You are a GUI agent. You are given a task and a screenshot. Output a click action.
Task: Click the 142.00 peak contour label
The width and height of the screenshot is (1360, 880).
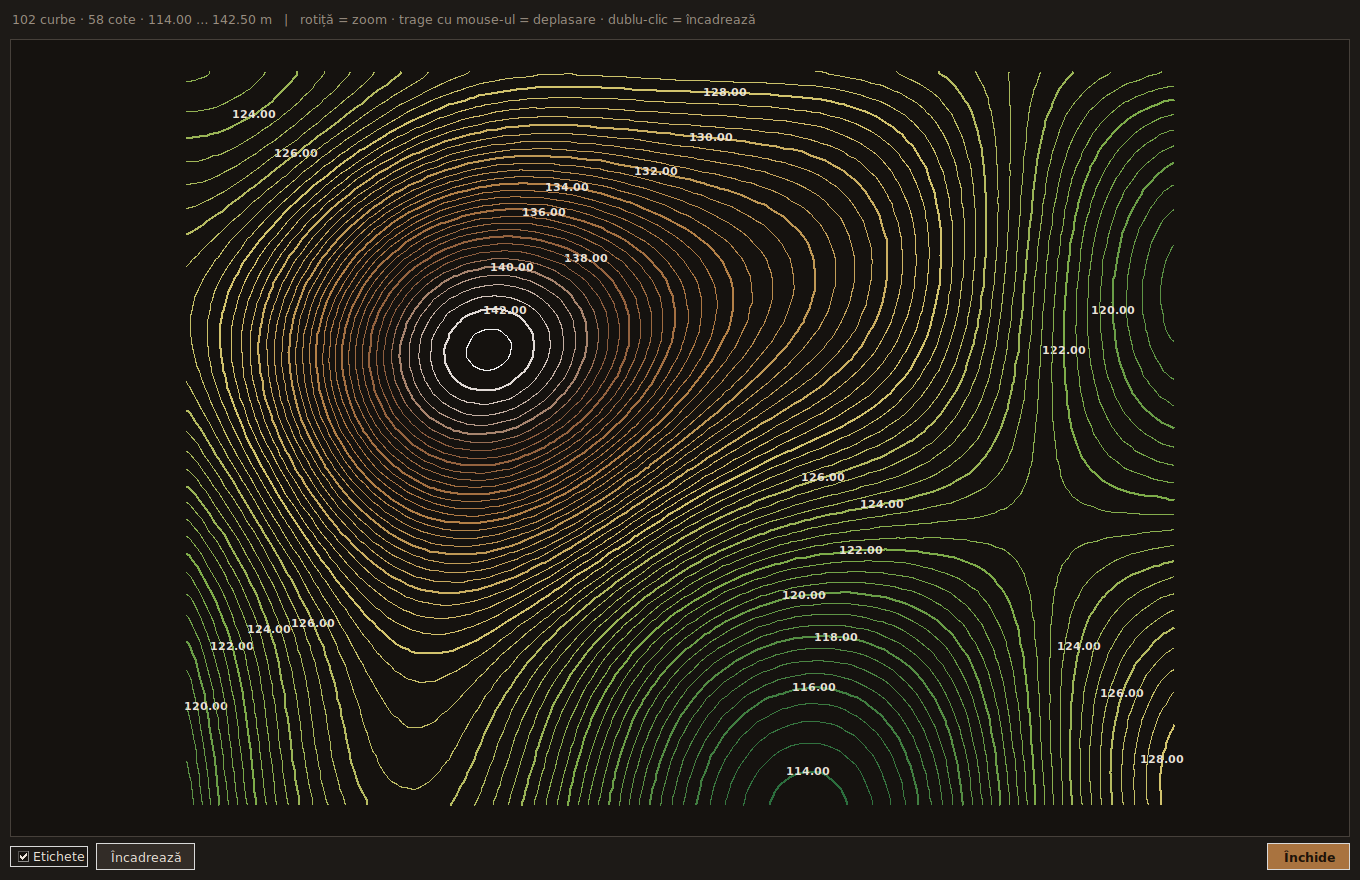[505, 310]
